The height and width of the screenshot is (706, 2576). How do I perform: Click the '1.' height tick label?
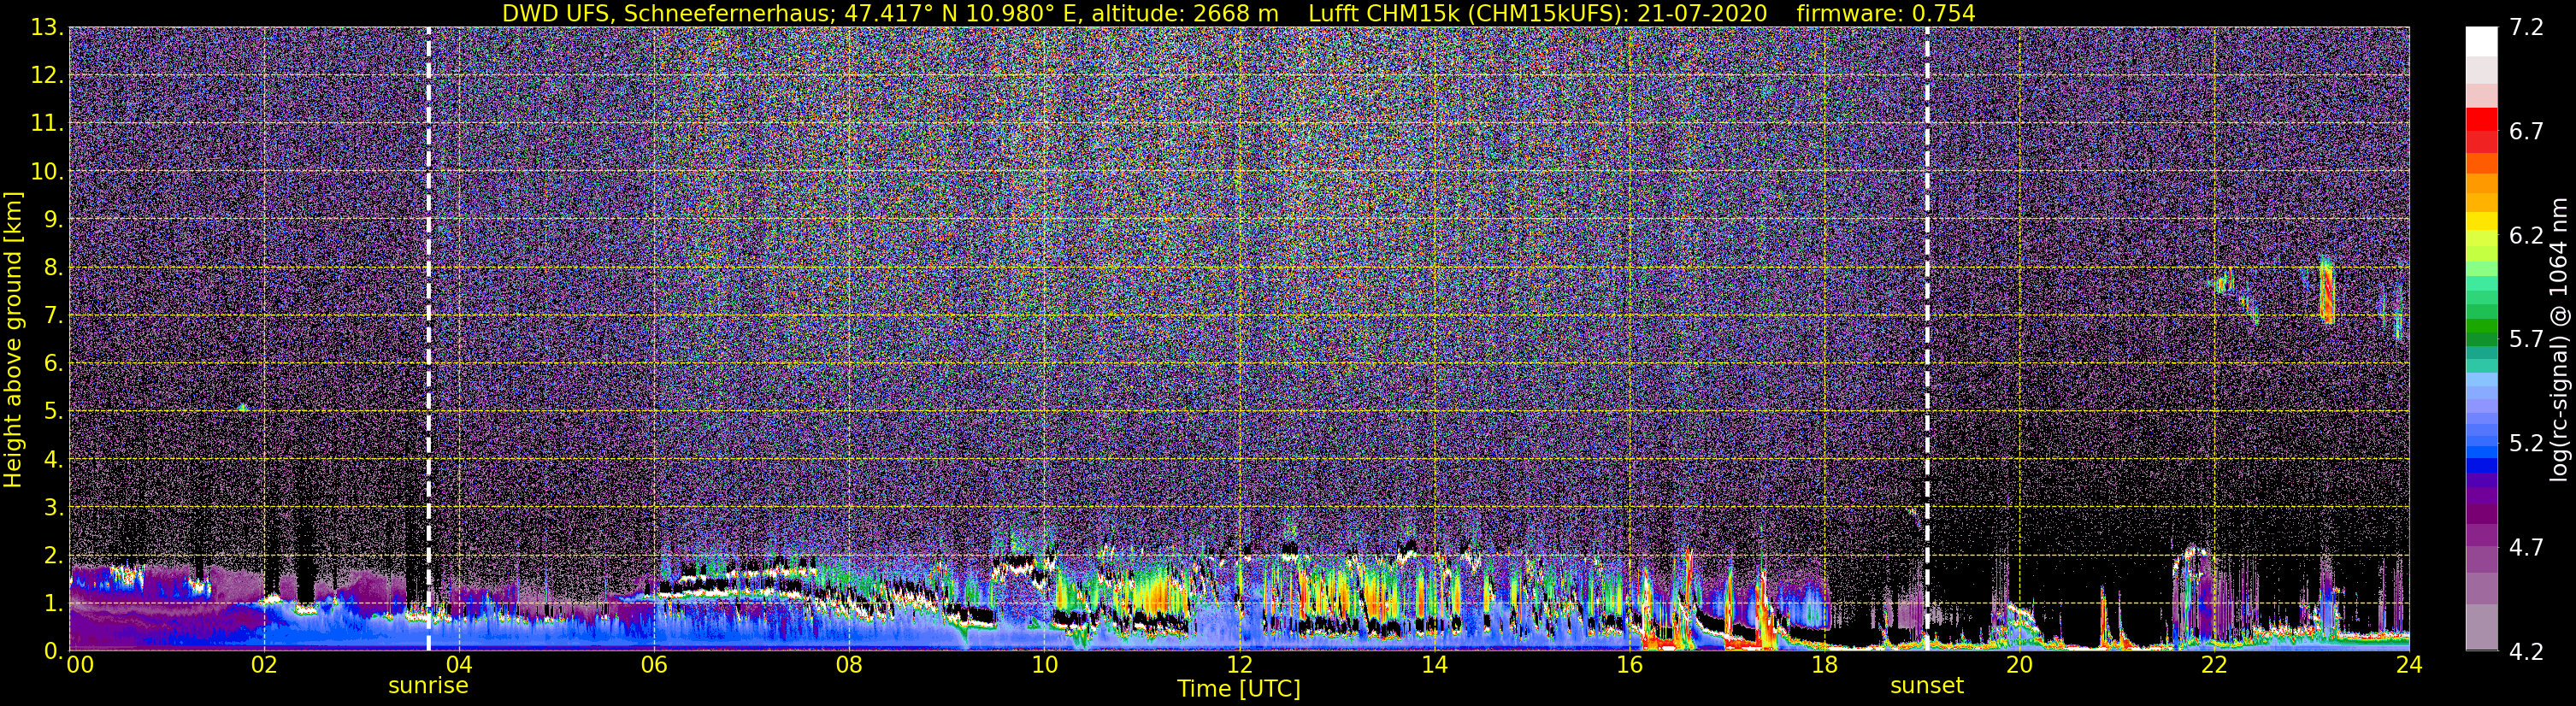pos(54,603)
